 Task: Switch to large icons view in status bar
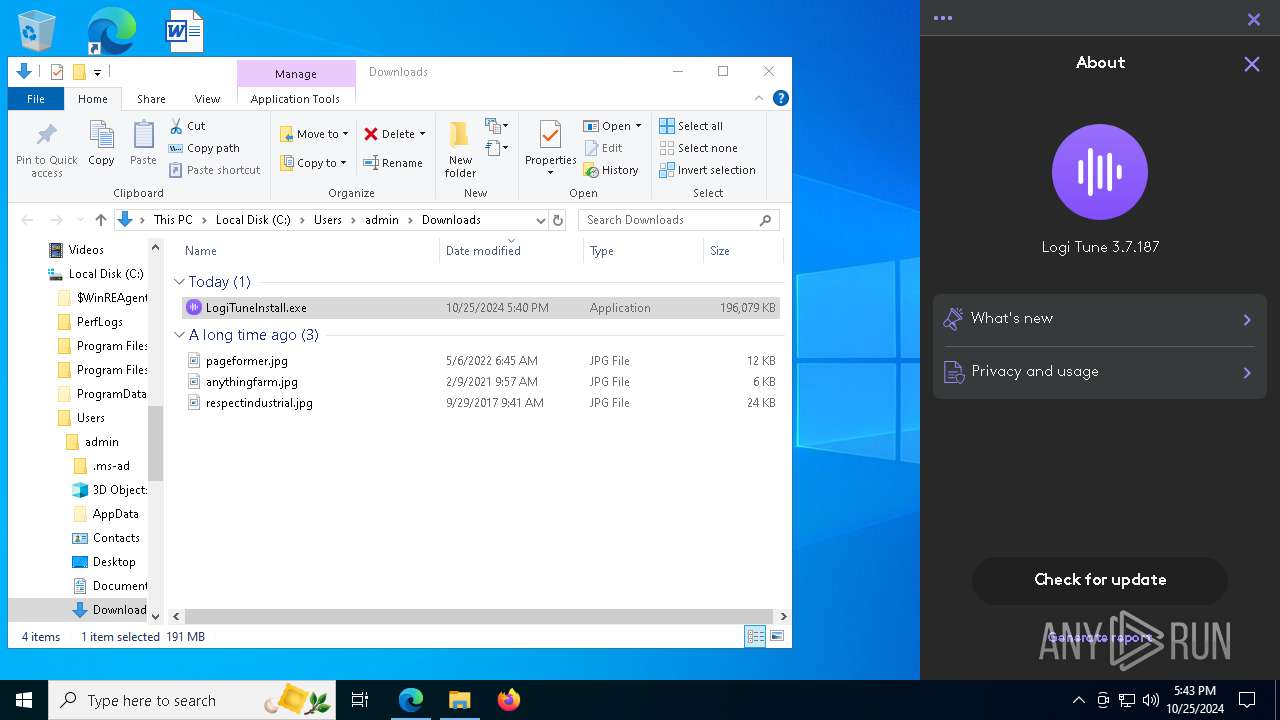click(x=777, y=636)
